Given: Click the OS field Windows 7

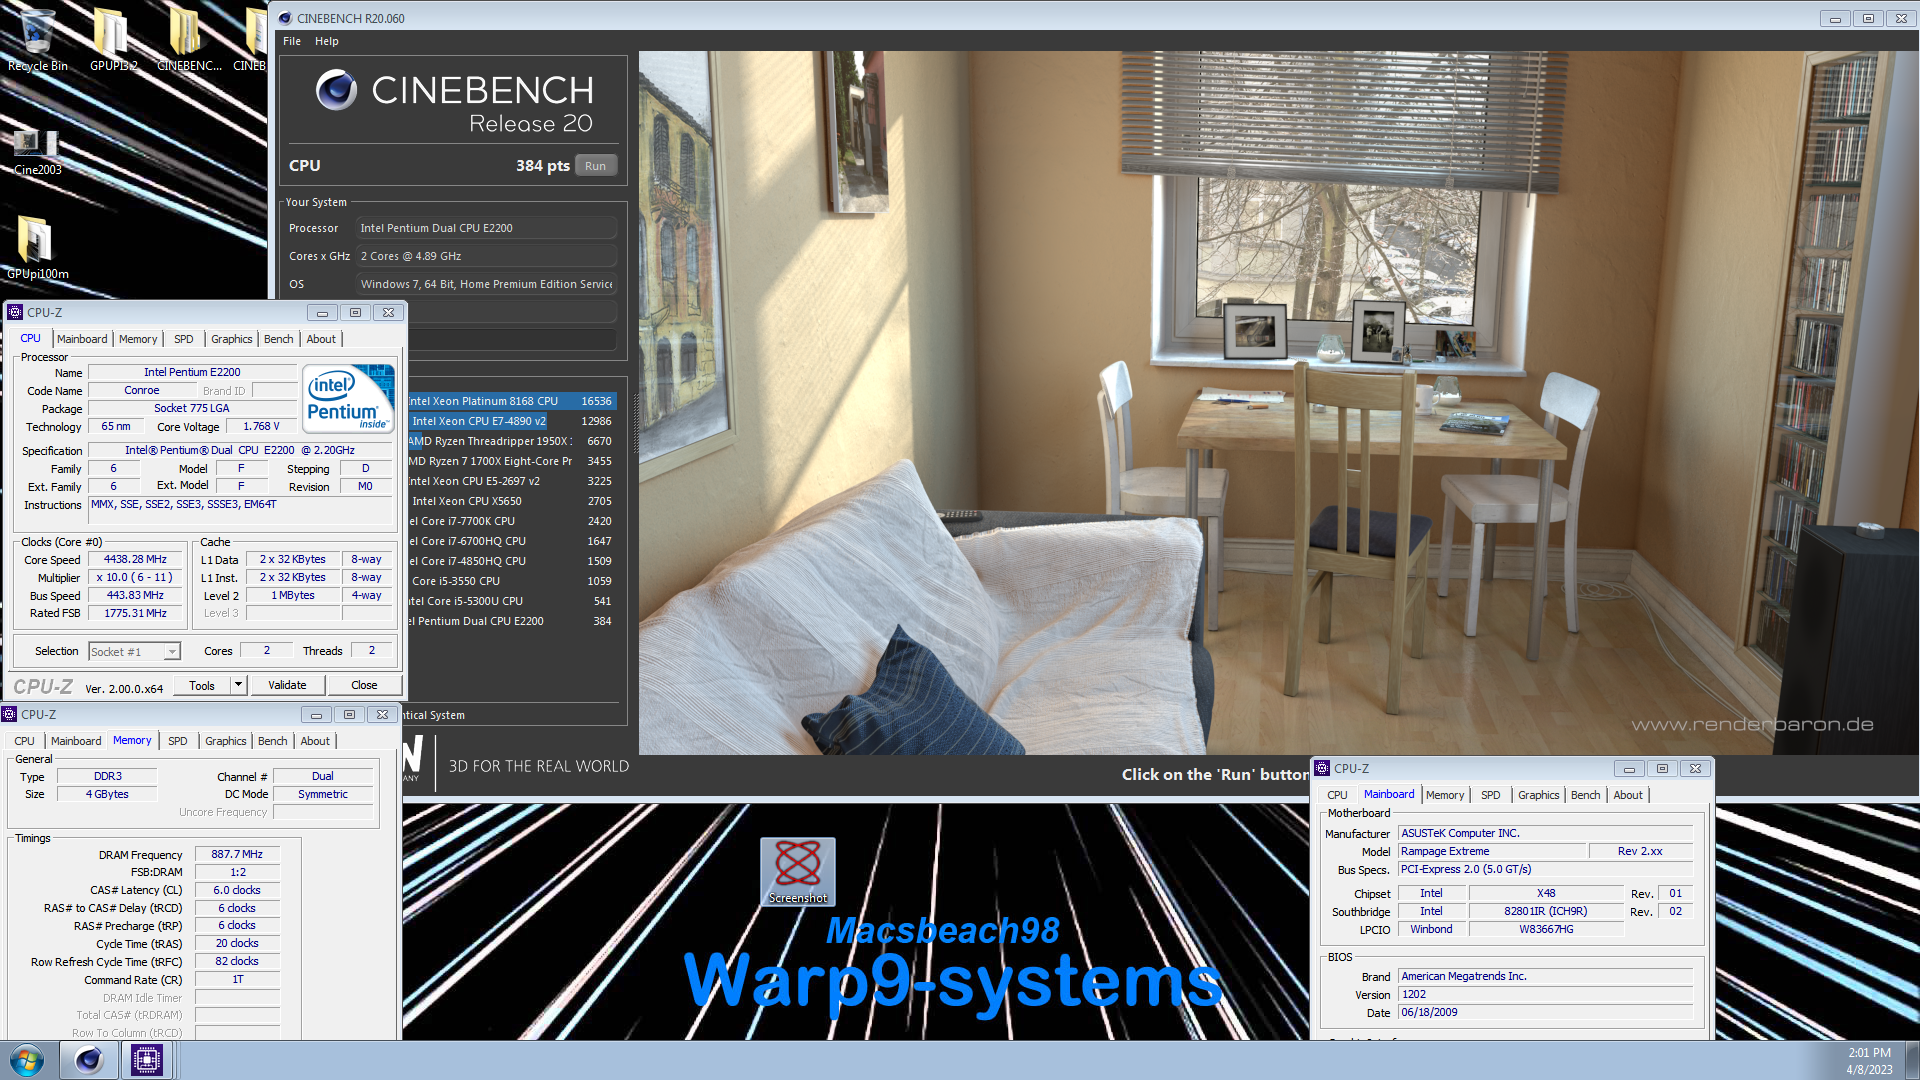Looking at the screenshot, I should click(486, 284).
